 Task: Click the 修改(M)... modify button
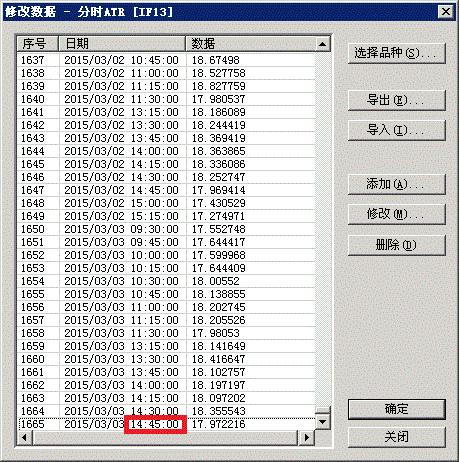(397, 214)
